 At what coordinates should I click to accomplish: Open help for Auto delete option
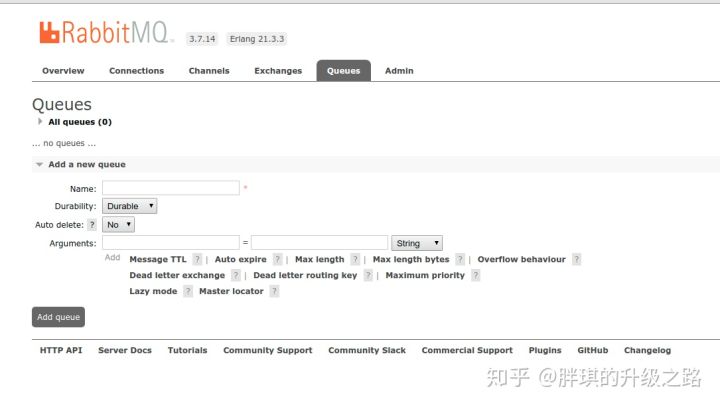[x=92, y=225]
